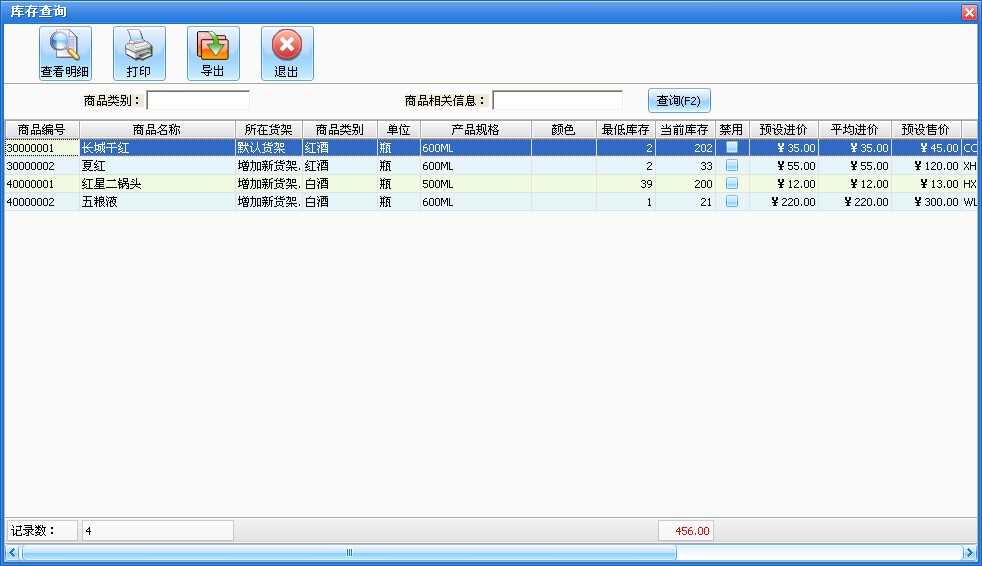The height and width of the screenshot is (566, 982).
Task: Click the total stock value 456.00
Action: click(x=686, y=531)
